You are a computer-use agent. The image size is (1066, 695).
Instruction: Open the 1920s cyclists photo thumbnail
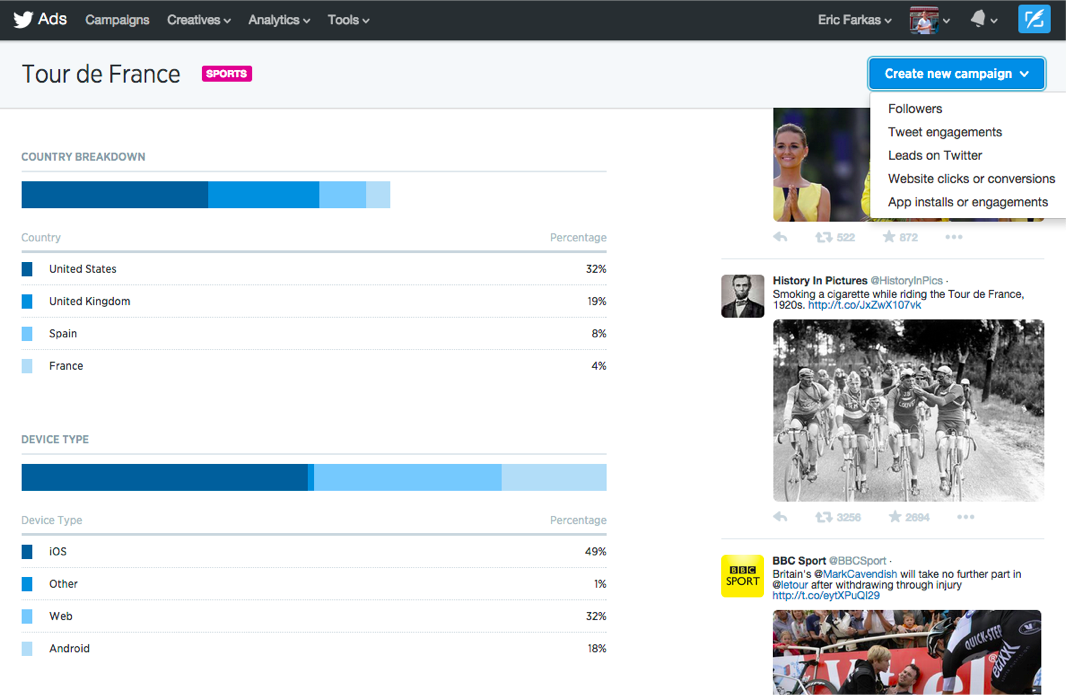tap(908, 410)
